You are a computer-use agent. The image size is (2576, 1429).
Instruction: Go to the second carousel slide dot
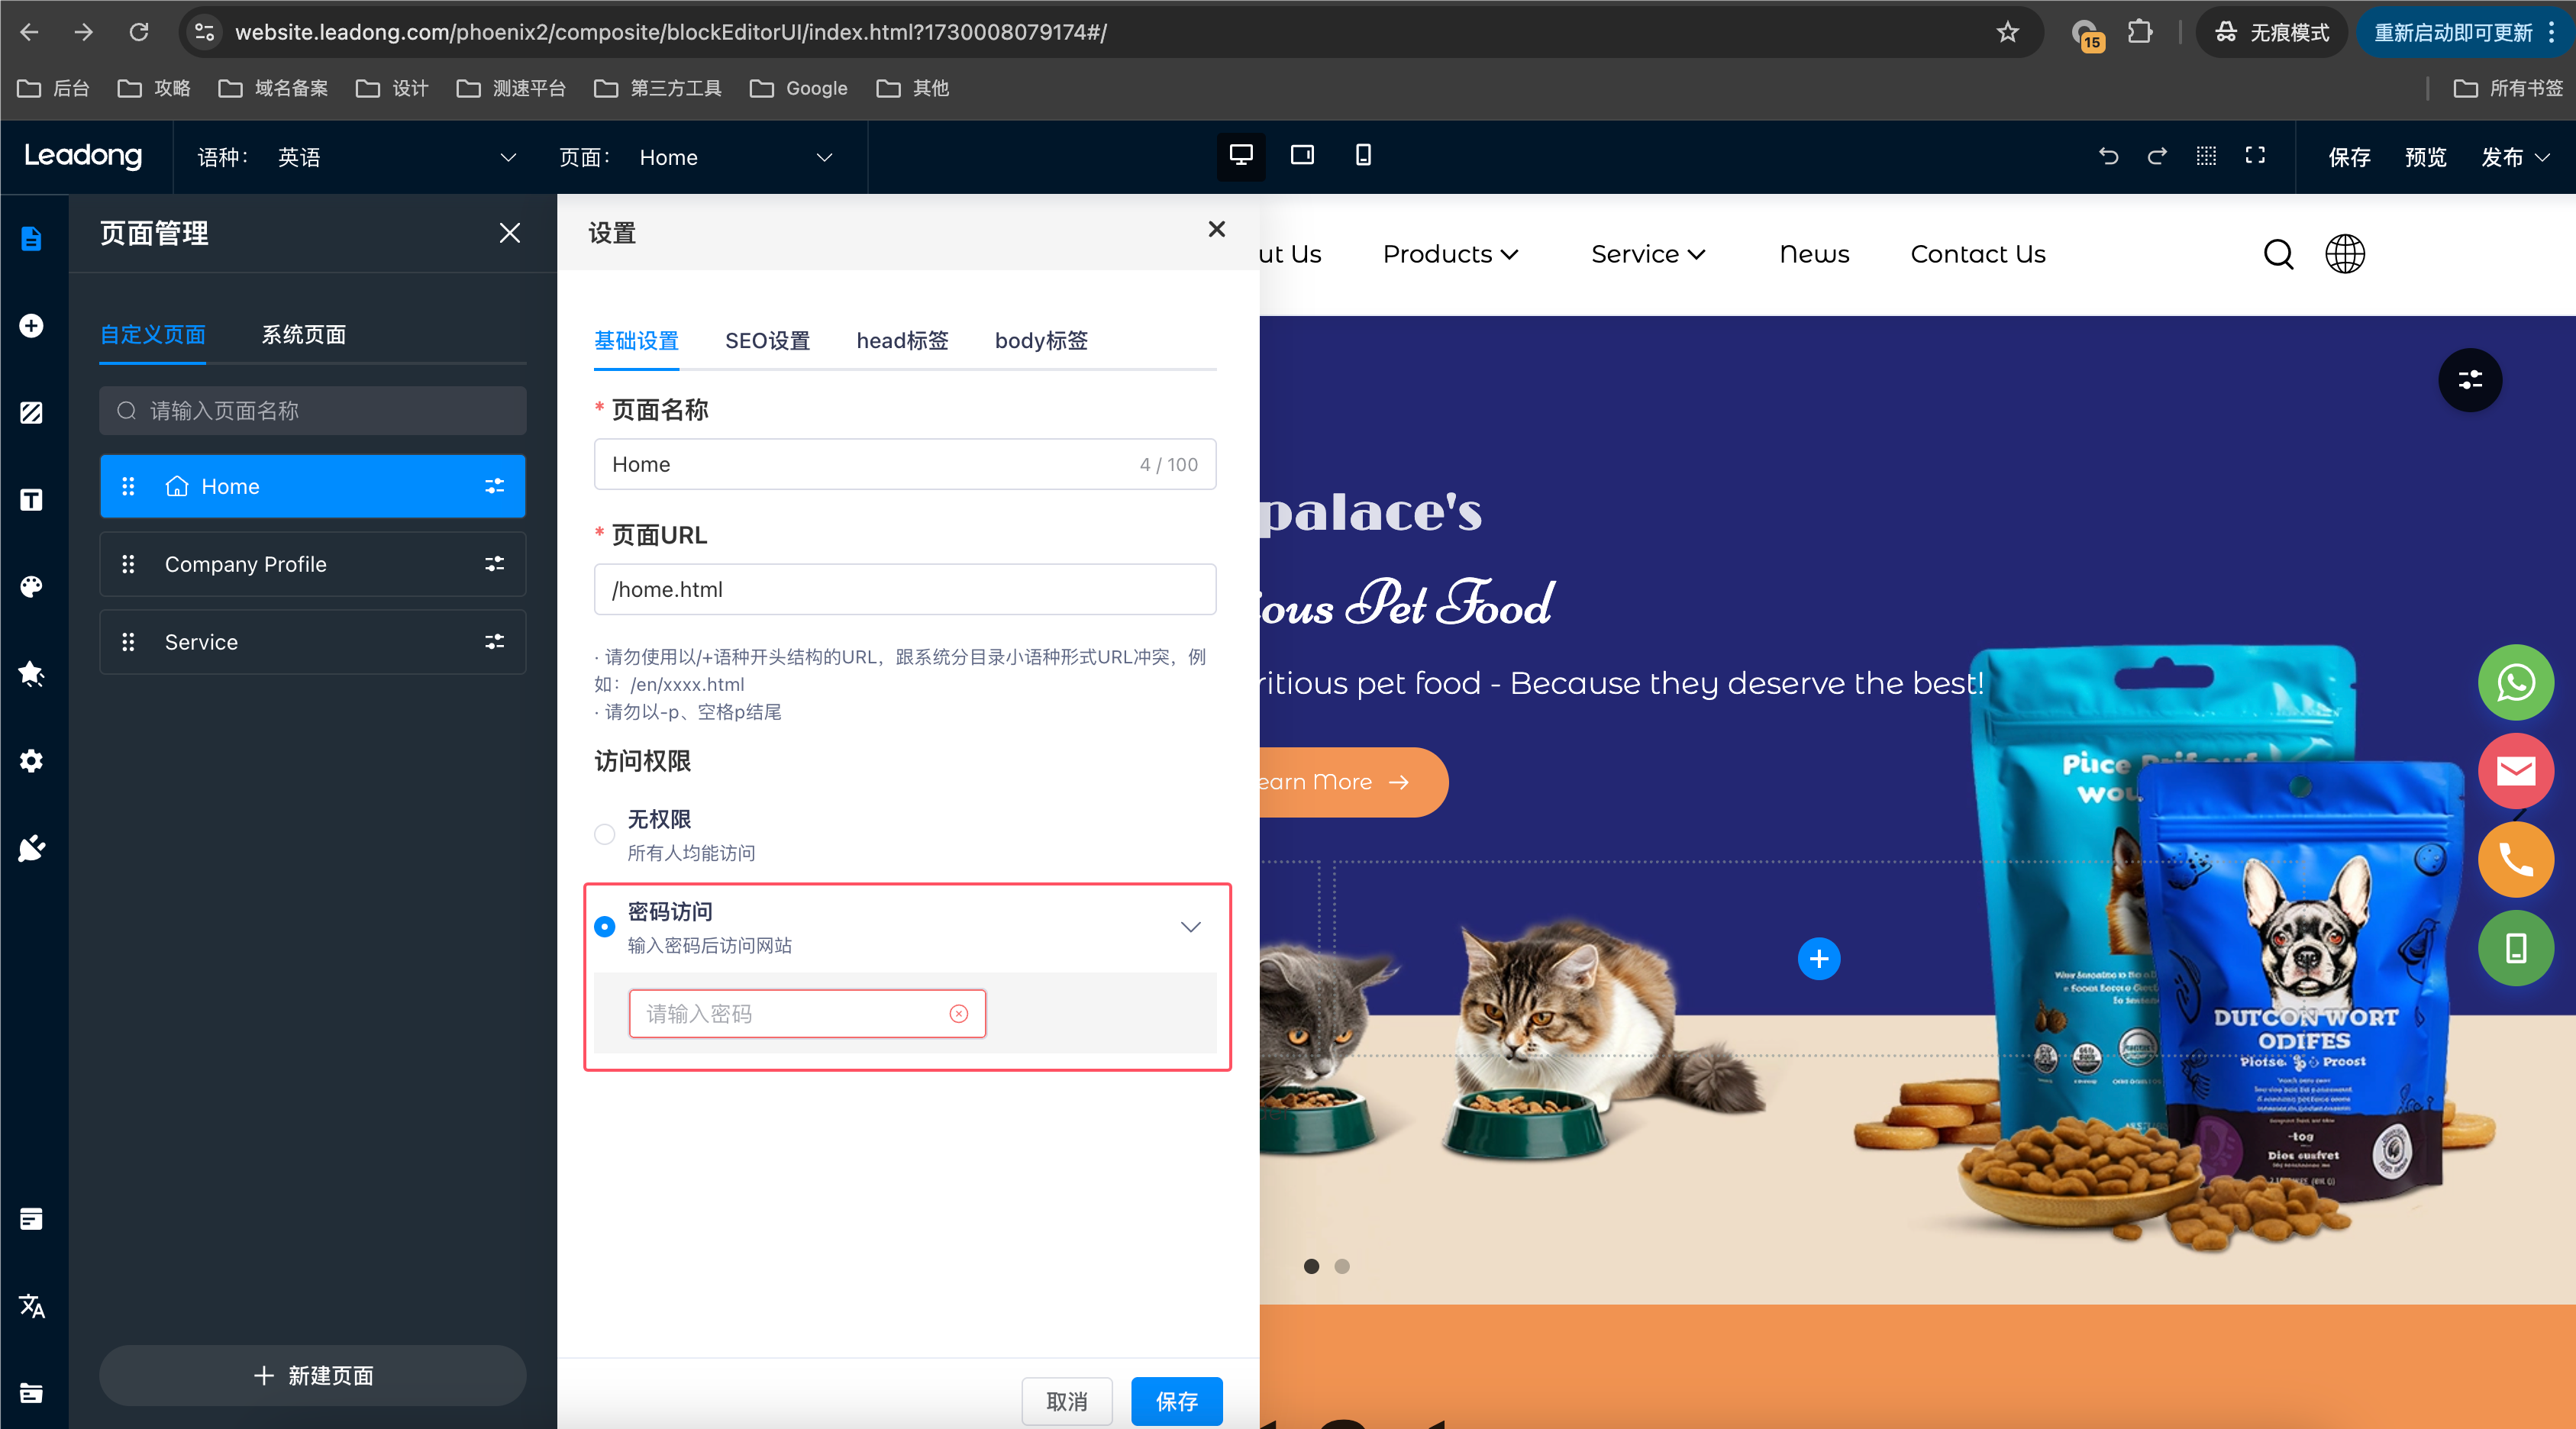click(1342, 1266)
